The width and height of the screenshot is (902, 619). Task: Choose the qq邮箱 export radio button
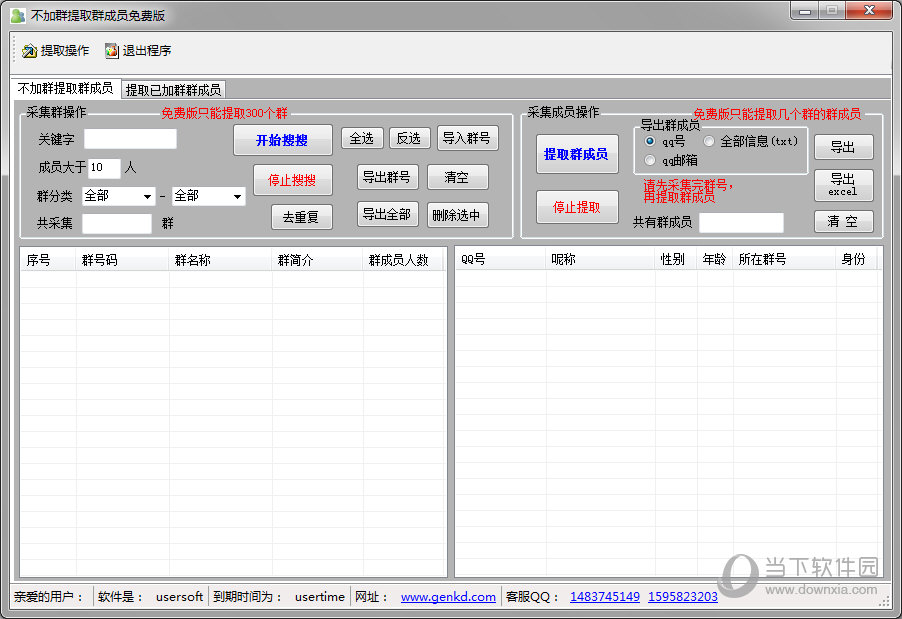click(650, 160)
